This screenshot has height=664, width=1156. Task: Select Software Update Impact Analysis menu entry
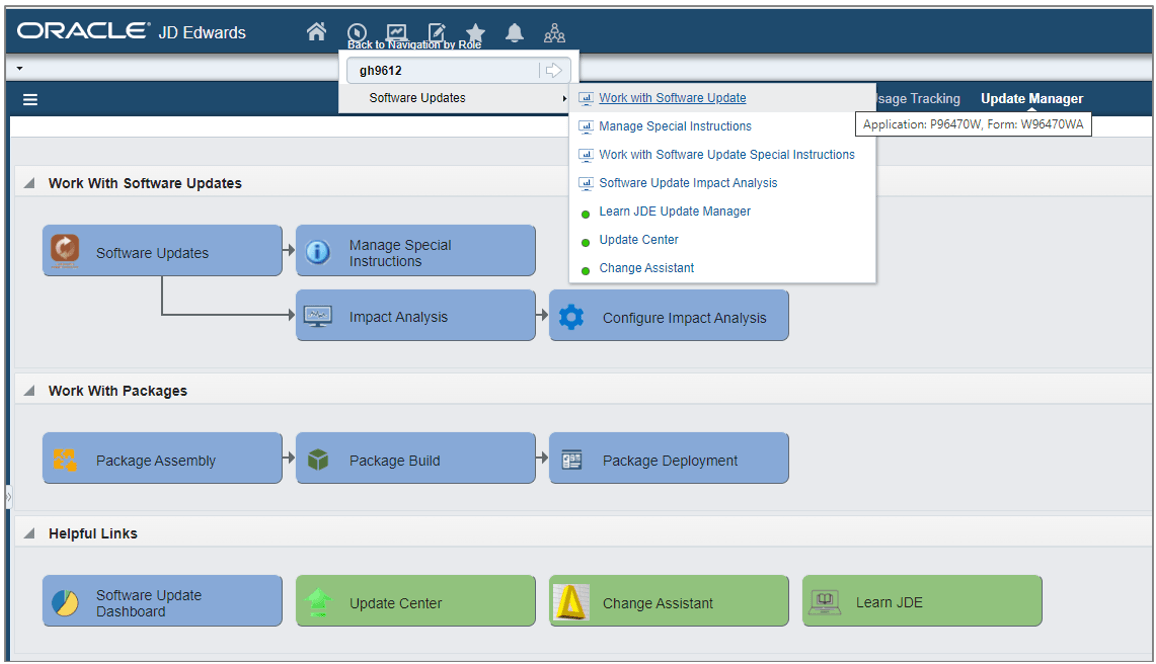(x=688, y=183)
